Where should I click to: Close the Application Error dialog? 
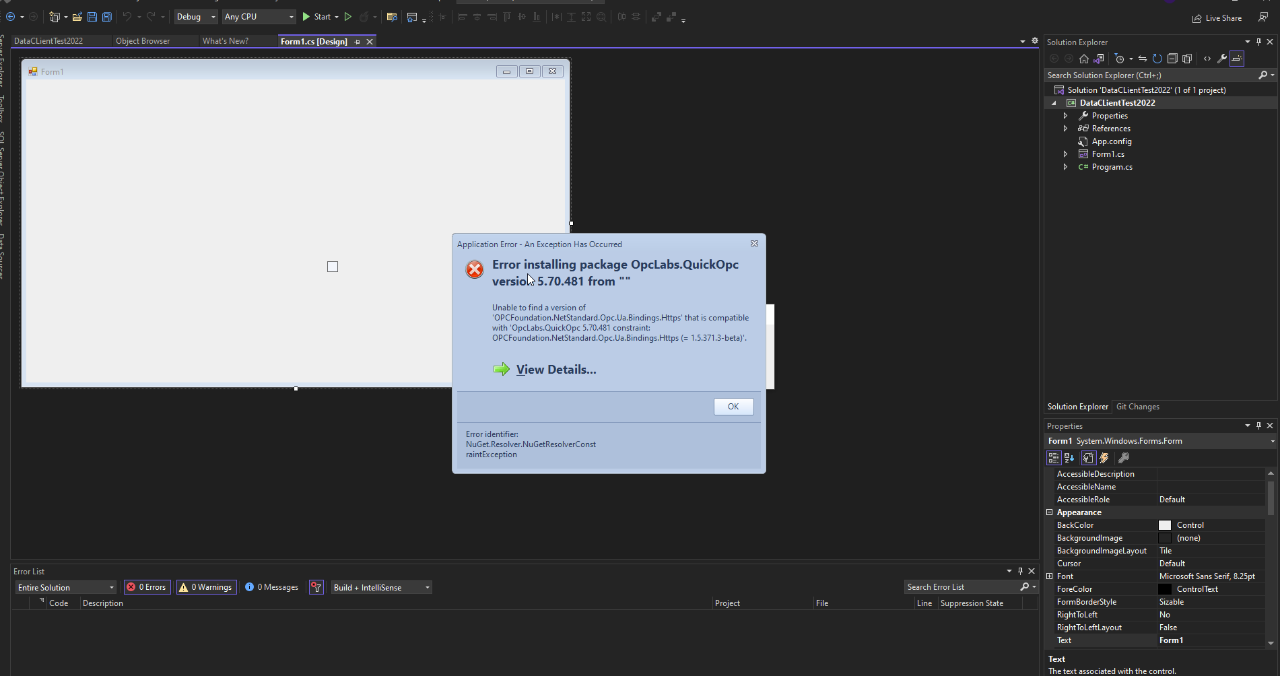[x=755, y=243]
